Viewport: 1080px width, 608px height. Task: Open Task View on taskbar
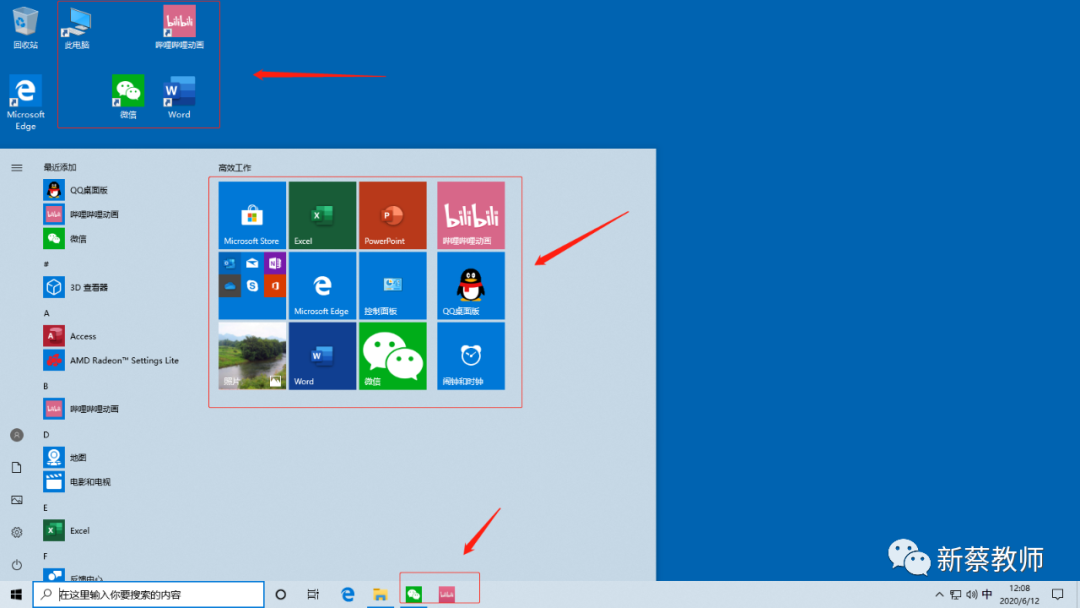point(313,594)
